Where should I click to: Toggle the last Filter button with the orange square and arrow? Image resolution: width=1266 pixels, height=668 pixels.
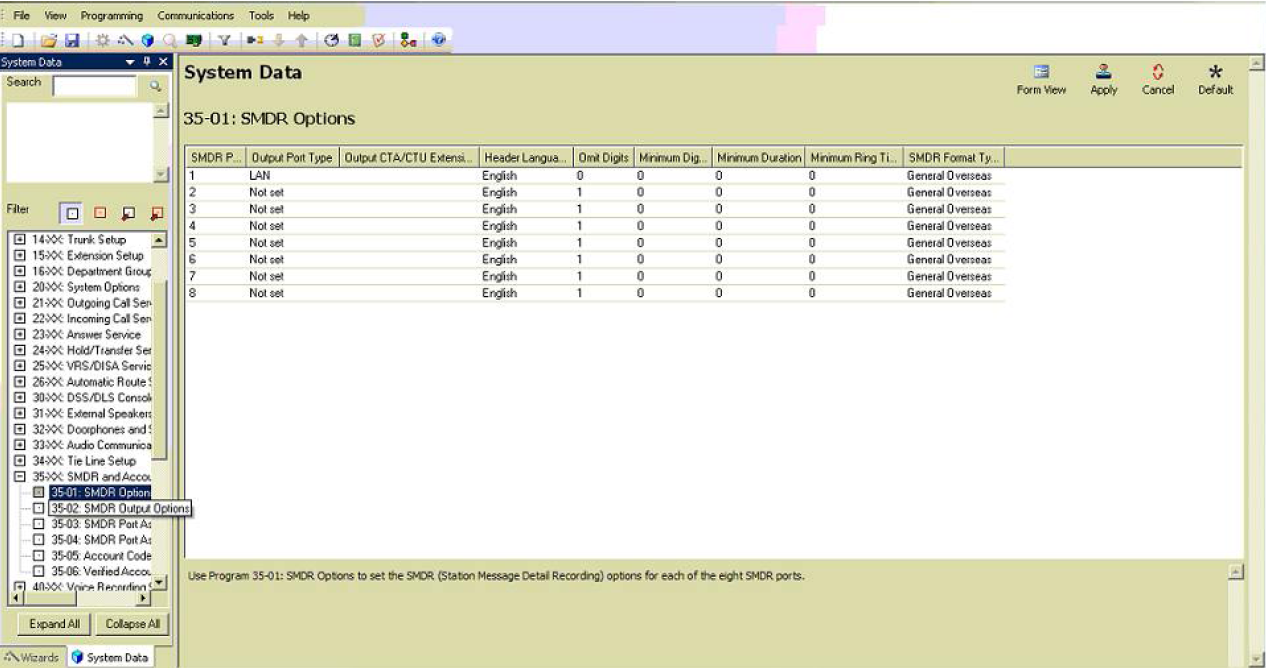tap(156, 213)
